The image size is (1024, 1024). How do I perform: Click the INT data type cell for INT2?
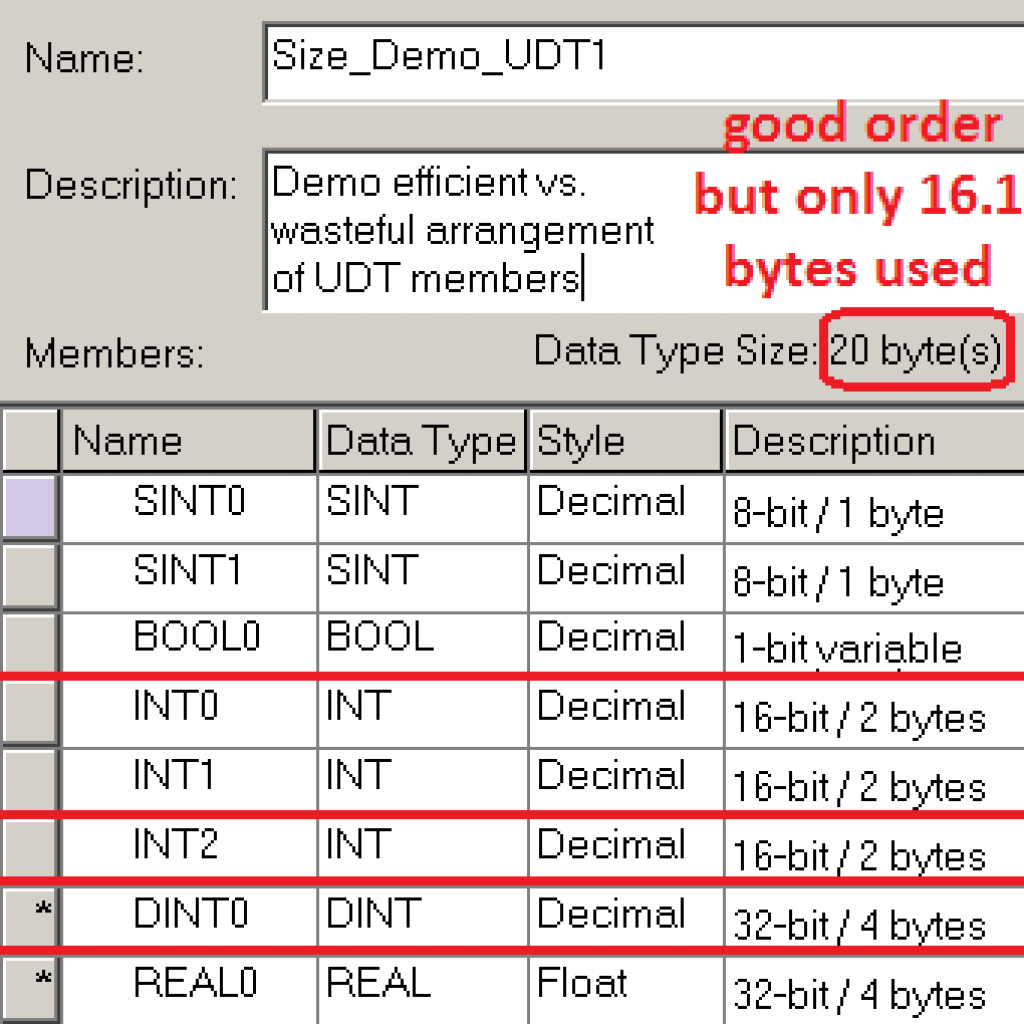point(423,848)
